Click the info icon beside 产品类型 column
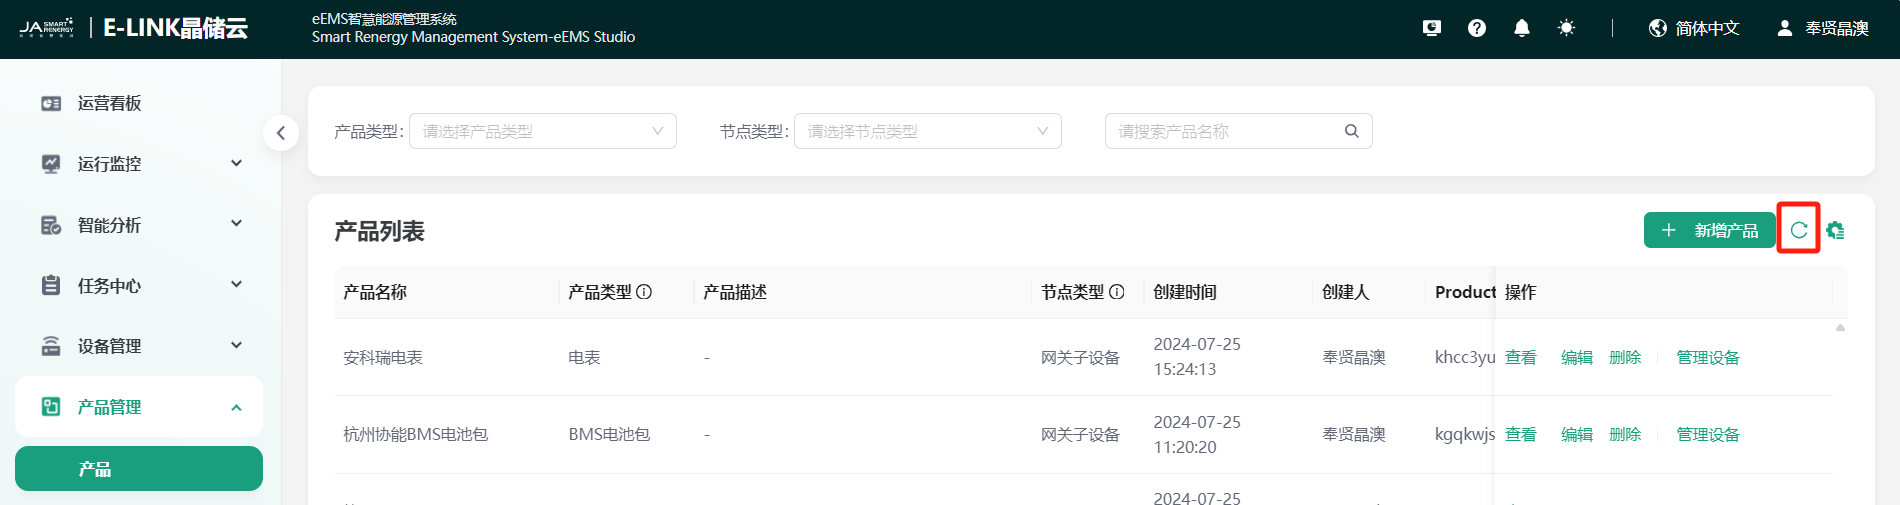Image resolution: width=1900 pixels, height=505 pixels. click(644, 292)
